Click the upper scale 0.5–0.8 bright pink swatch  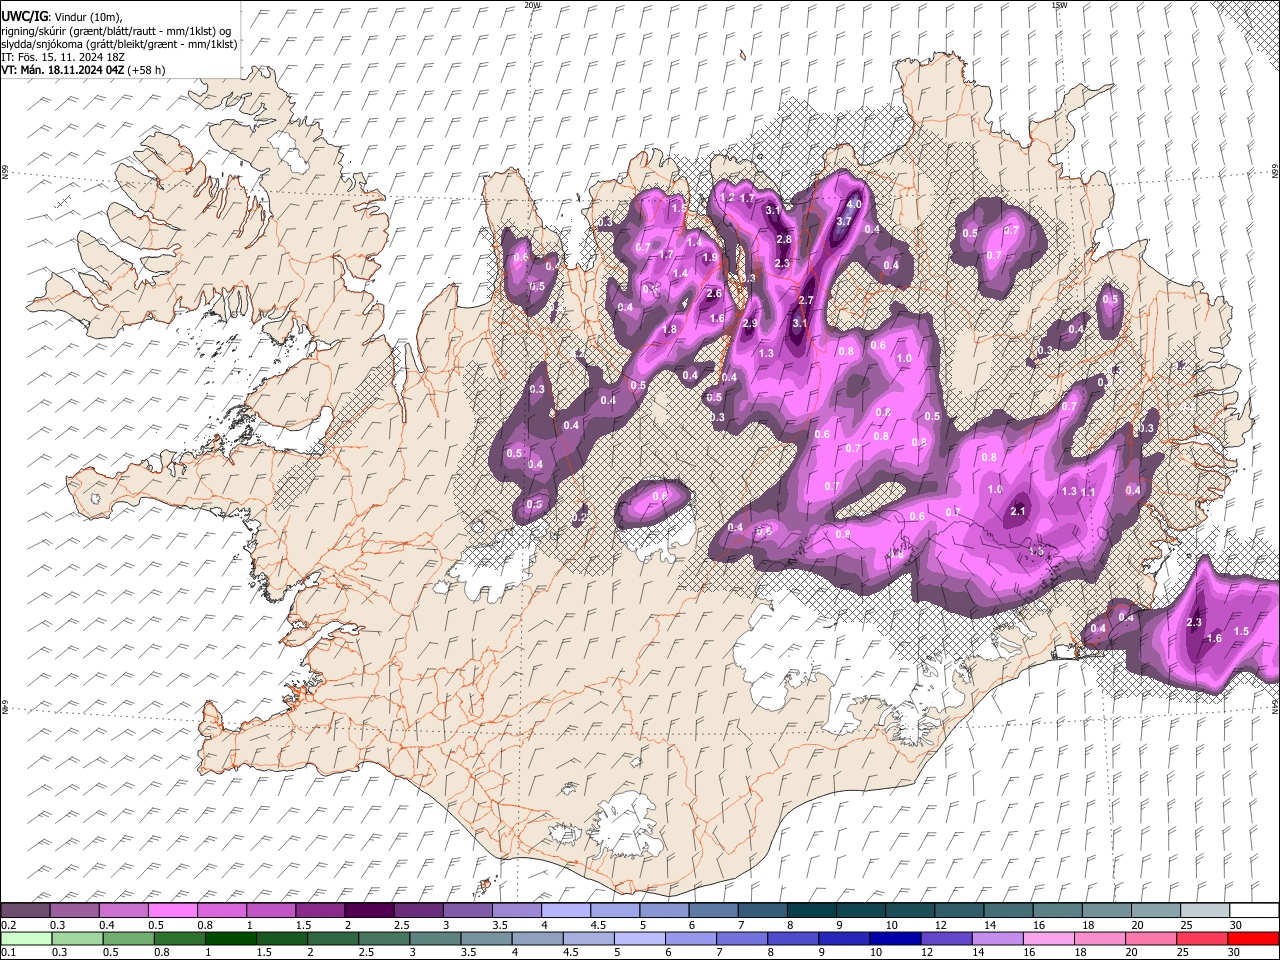[x=172, y=910]
